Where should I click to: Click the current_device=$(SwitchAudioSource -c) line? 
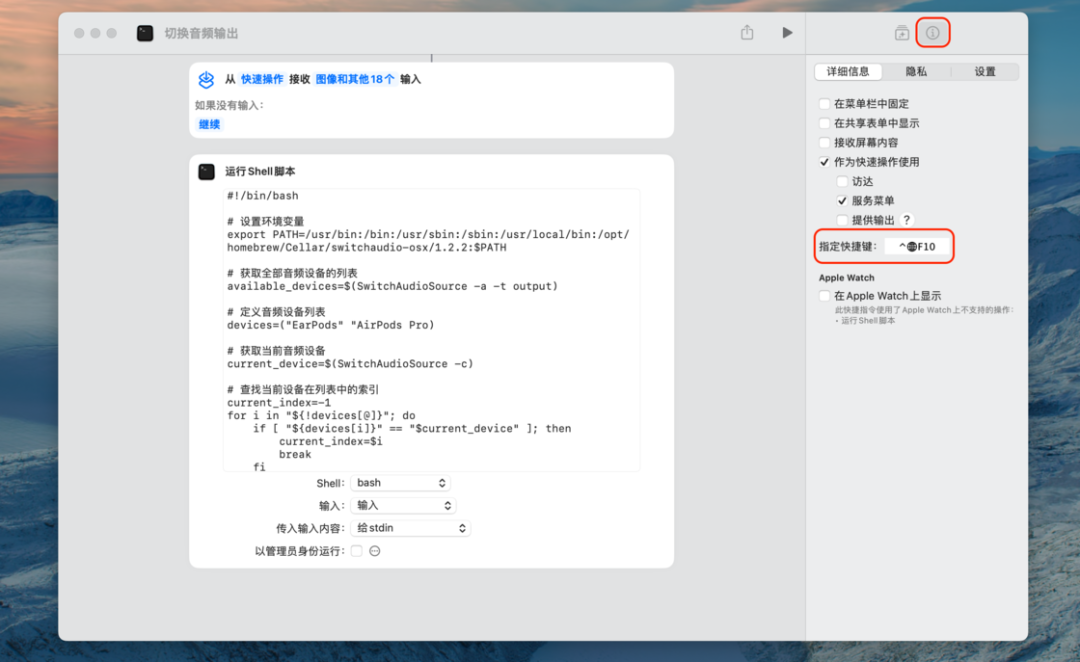pos(350,364)
